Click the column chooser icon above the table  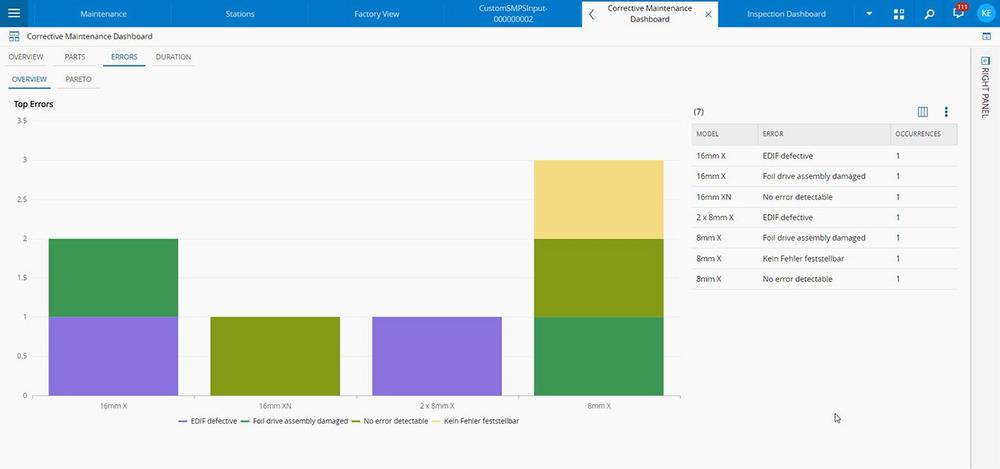[x=923, y=112]
